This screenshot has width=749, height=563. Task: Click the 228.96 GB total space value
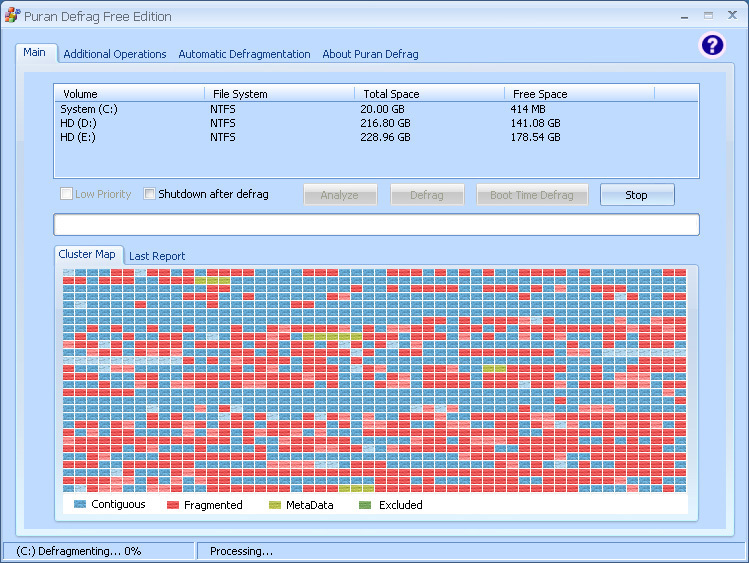(385, 137)
